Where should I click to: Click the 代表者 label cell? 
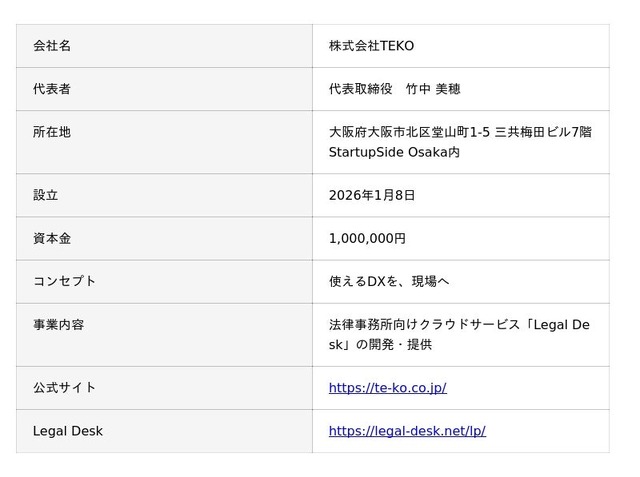click(164, 89)
